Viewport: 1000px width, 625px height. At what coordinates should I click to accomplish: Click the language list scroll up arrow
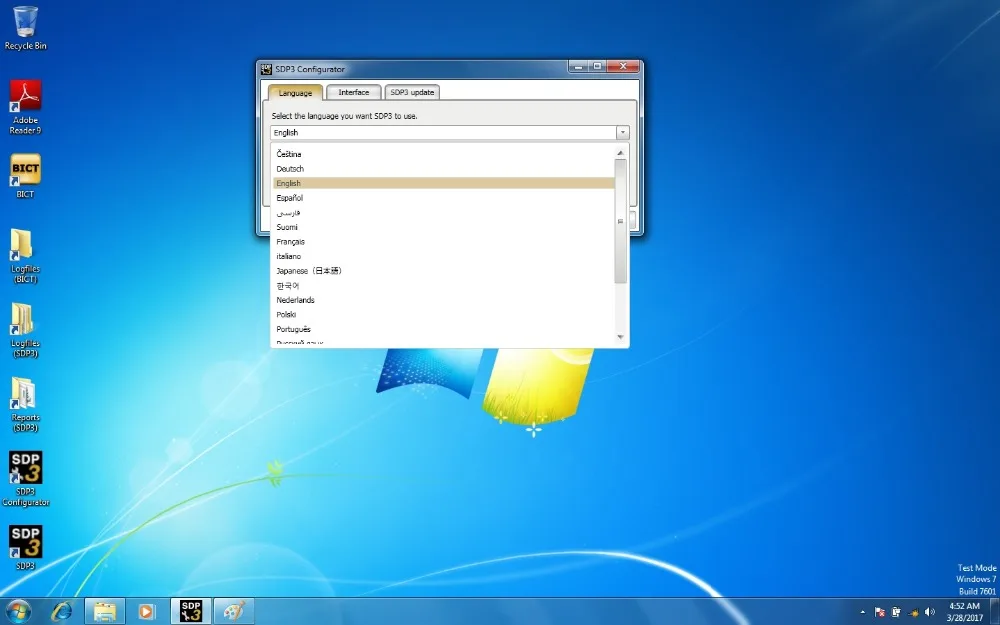pos(621,153)
